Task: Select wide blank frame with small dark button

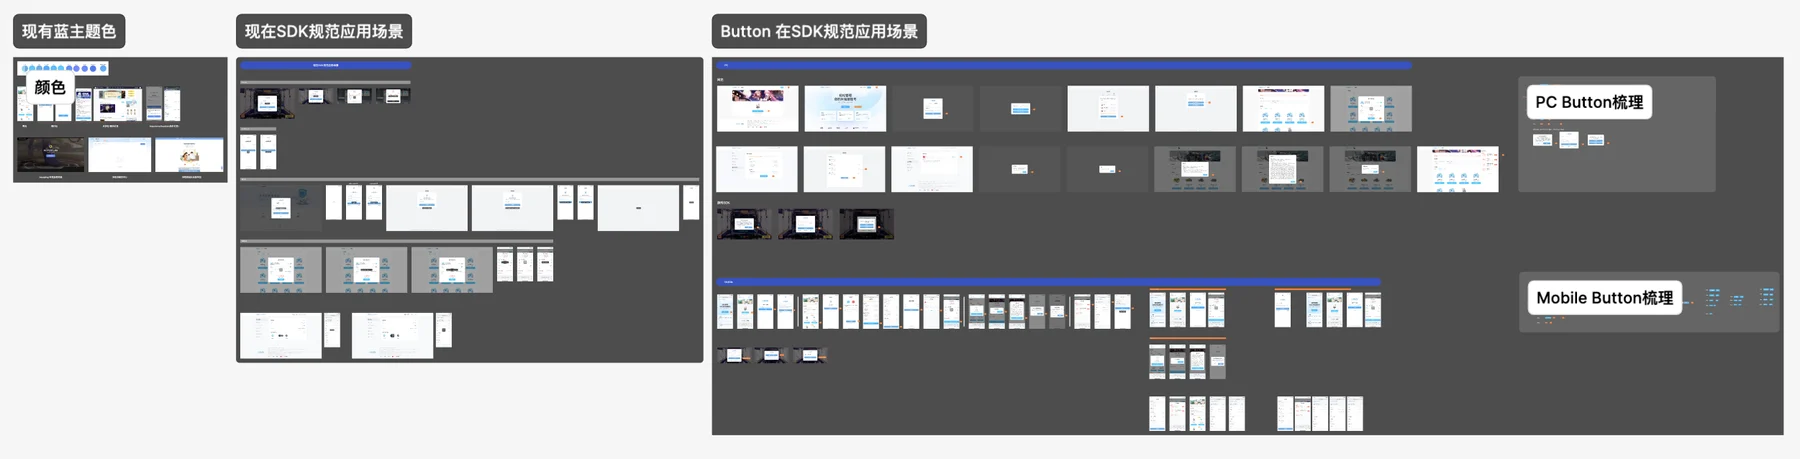Action: [x=638, y=208]
